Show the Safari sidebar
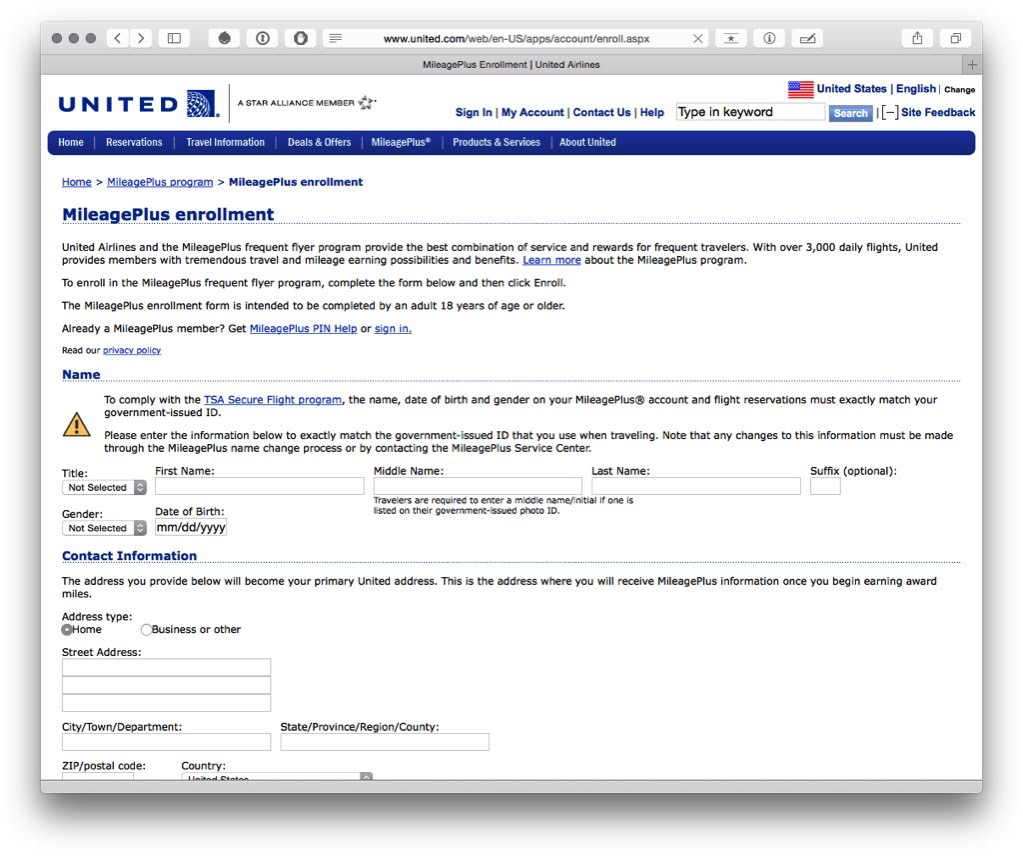Image resolution: width=1023 pixels, height=856 pixels. (174, 38)
